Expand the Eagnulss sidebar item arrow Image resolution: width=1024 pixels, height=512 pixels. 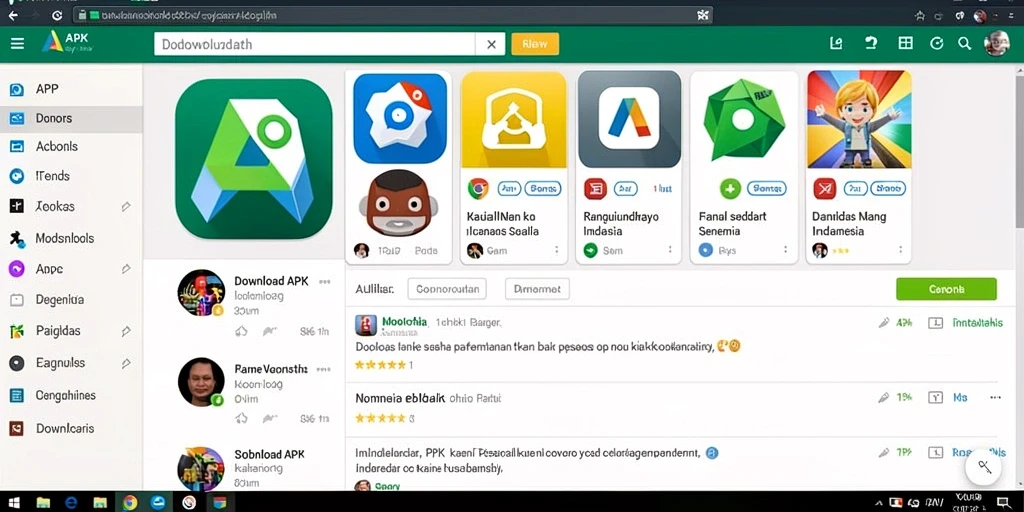(x=126, y=363)
